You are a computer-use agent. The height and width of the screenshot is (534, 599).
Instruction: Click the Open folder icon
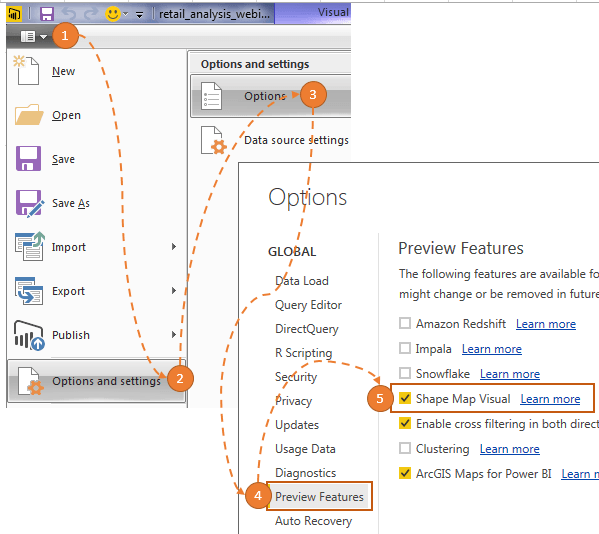[29, 115]
